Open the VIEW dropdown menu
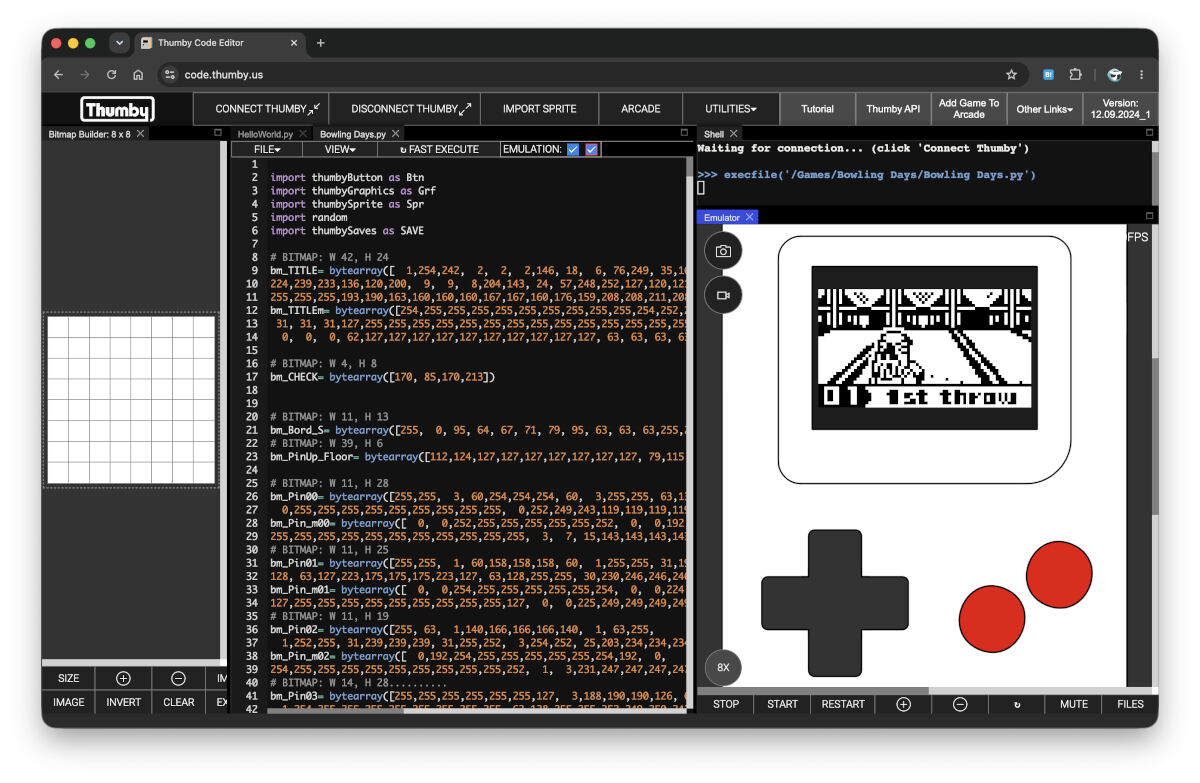 click(x=340, y=149)
